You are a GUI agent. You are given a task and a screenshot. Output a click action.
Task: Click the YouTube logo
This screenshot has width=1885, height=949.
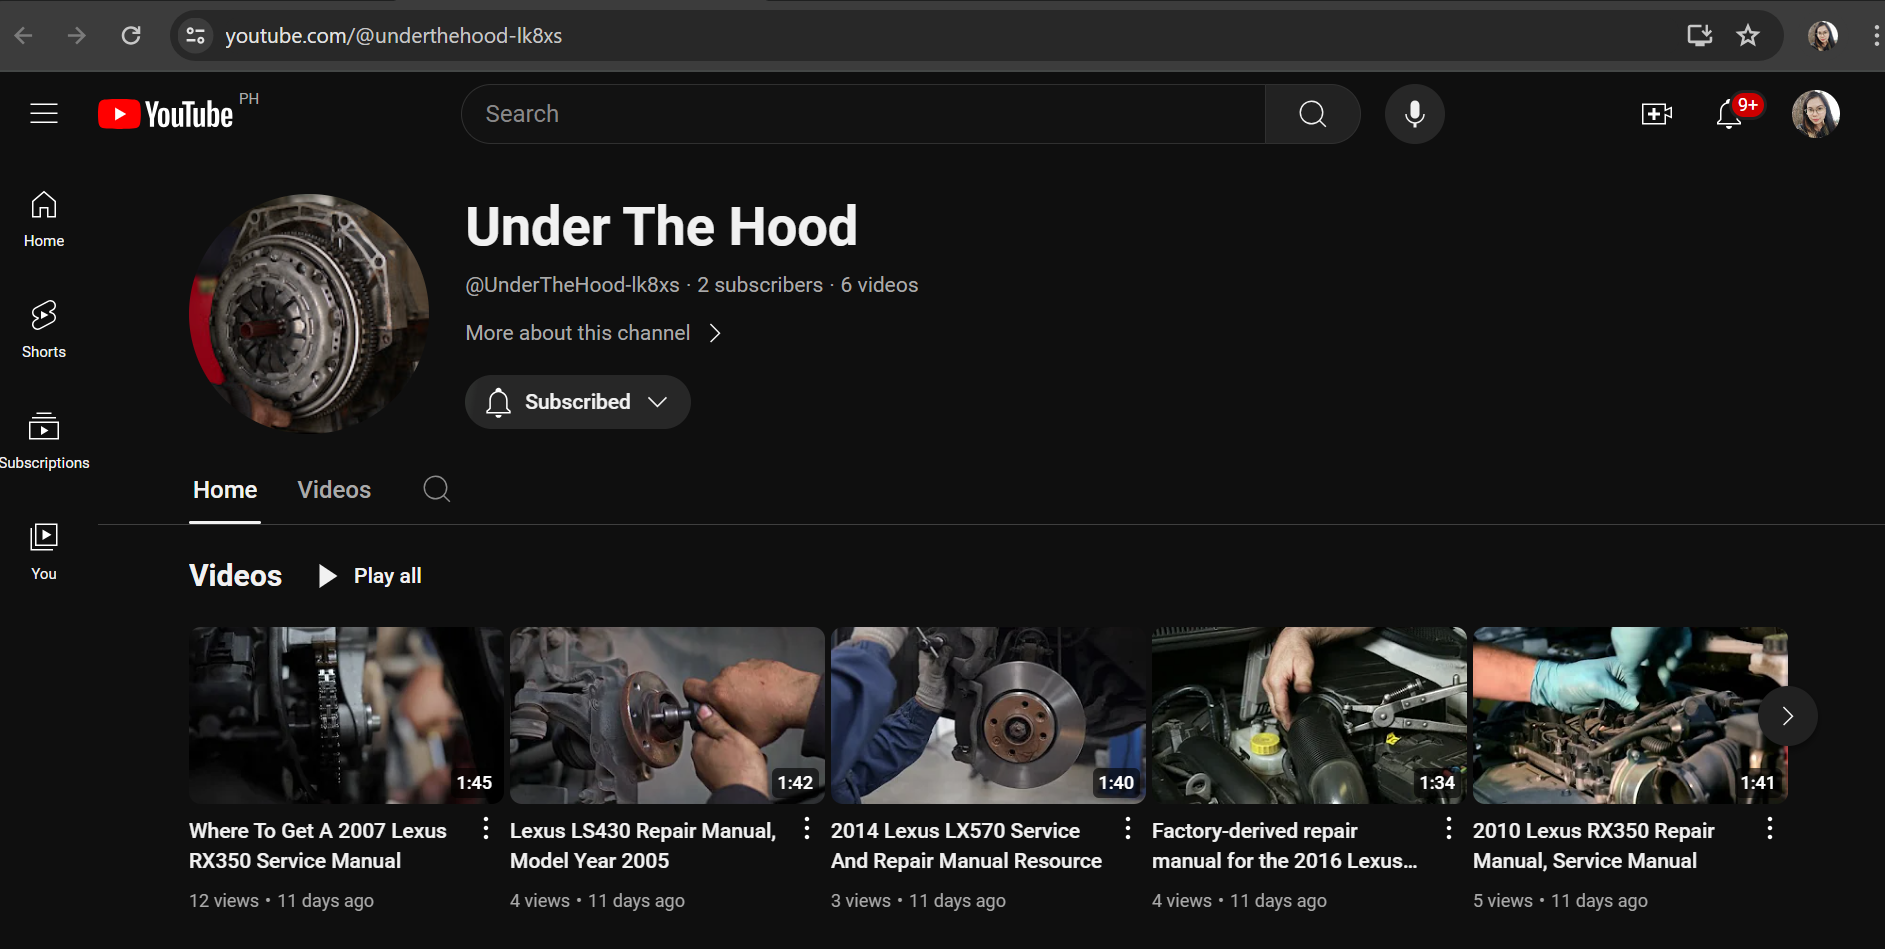pyautogui.click(x=166, y=114)
